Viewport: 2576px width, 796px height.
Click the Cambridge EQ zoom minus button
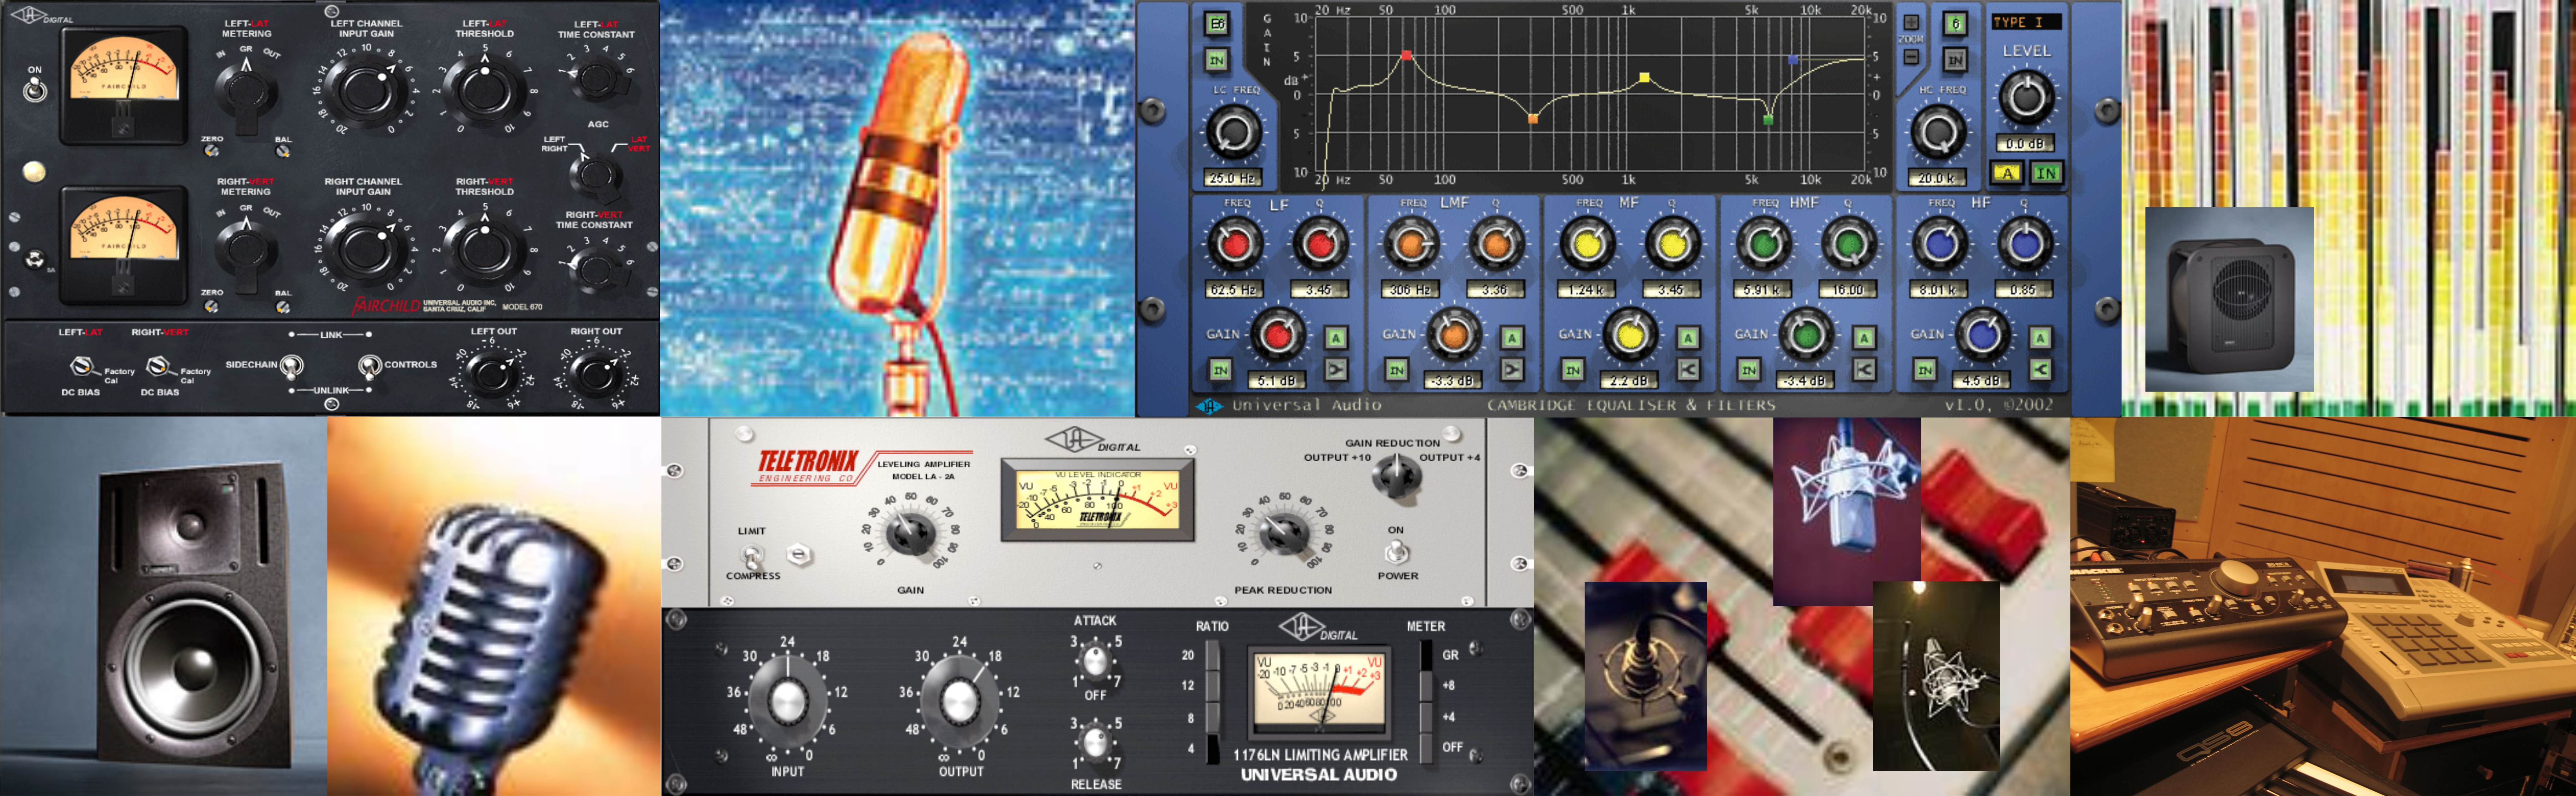[x=1911, y=57]
